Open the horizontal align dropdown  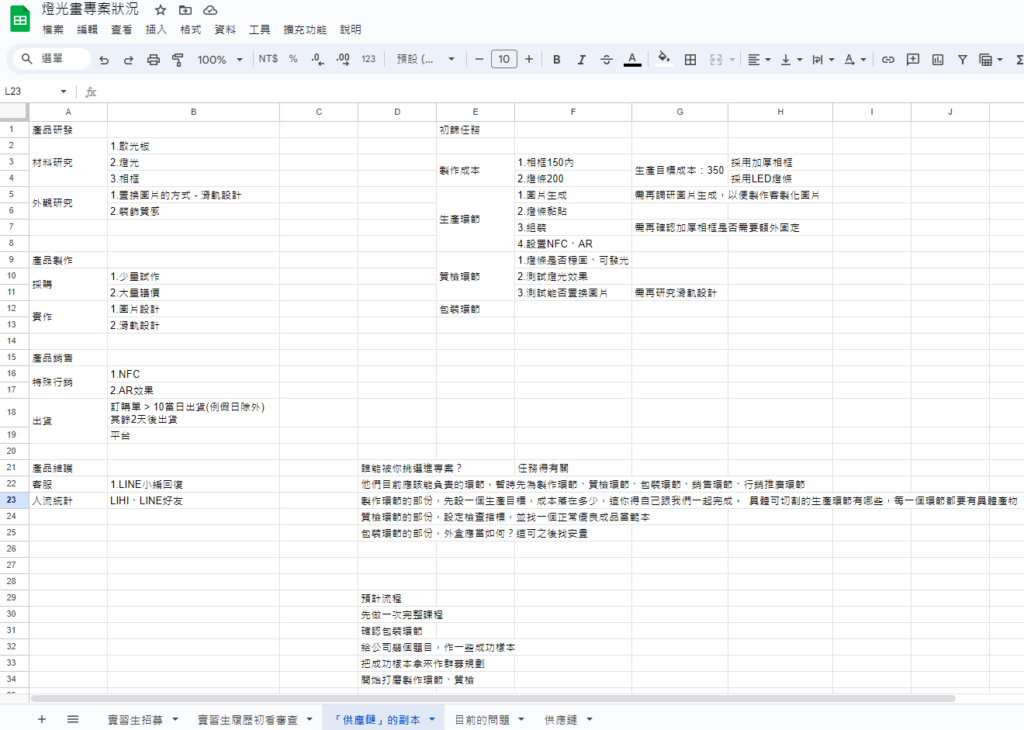coord(759,60)
